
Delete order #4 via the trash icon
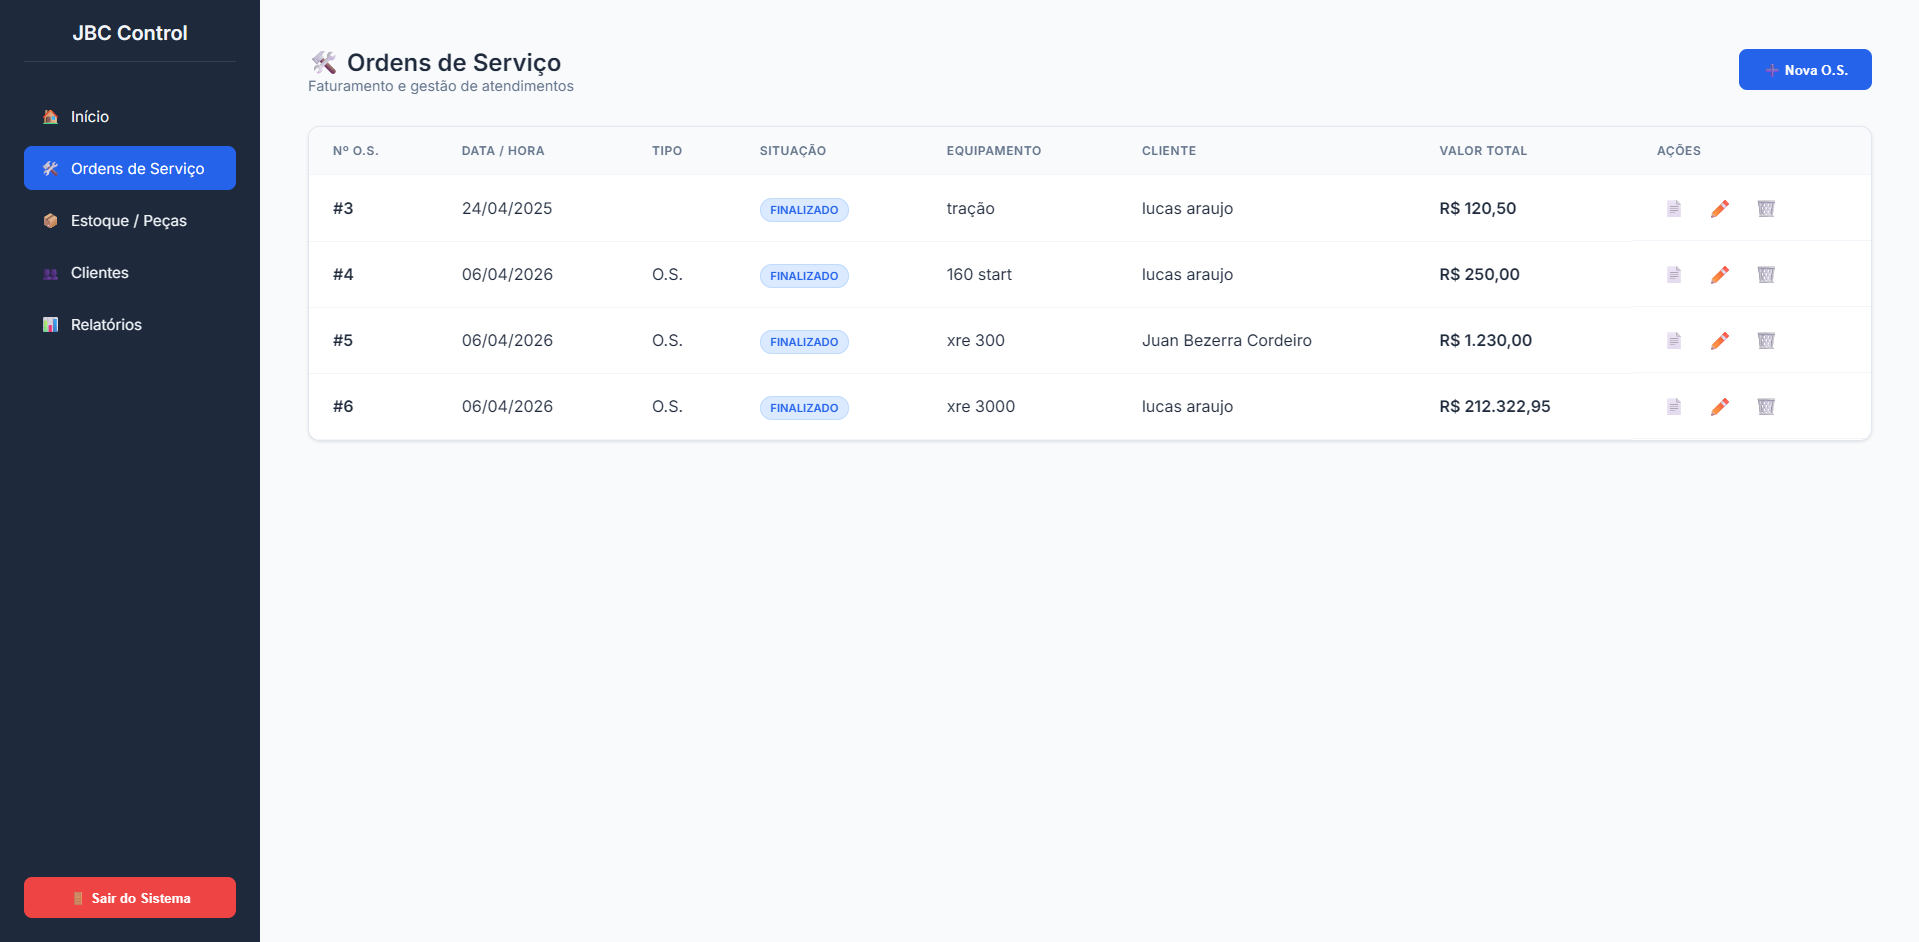pos(1766,274)
